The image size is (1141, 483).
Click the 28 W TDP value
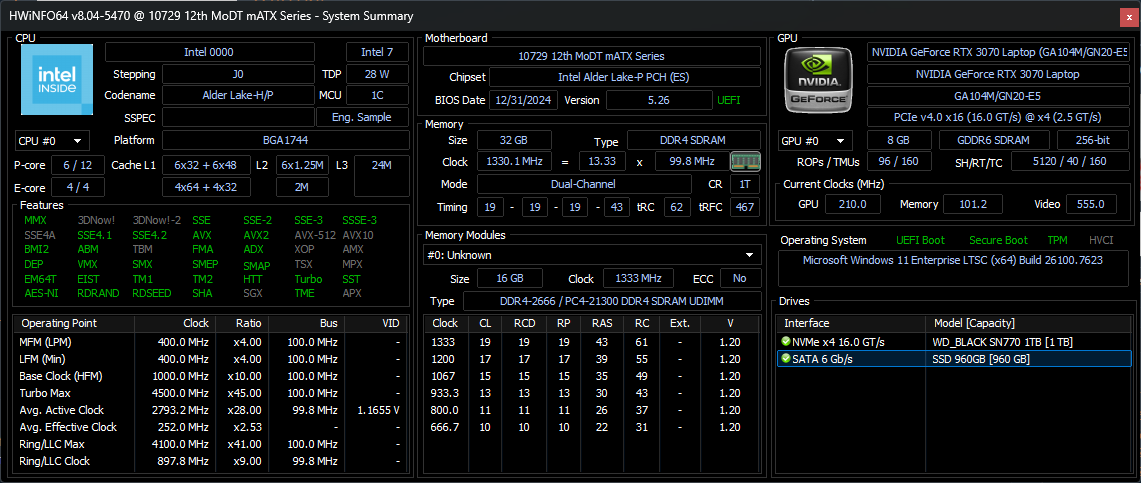coord(377,74)
